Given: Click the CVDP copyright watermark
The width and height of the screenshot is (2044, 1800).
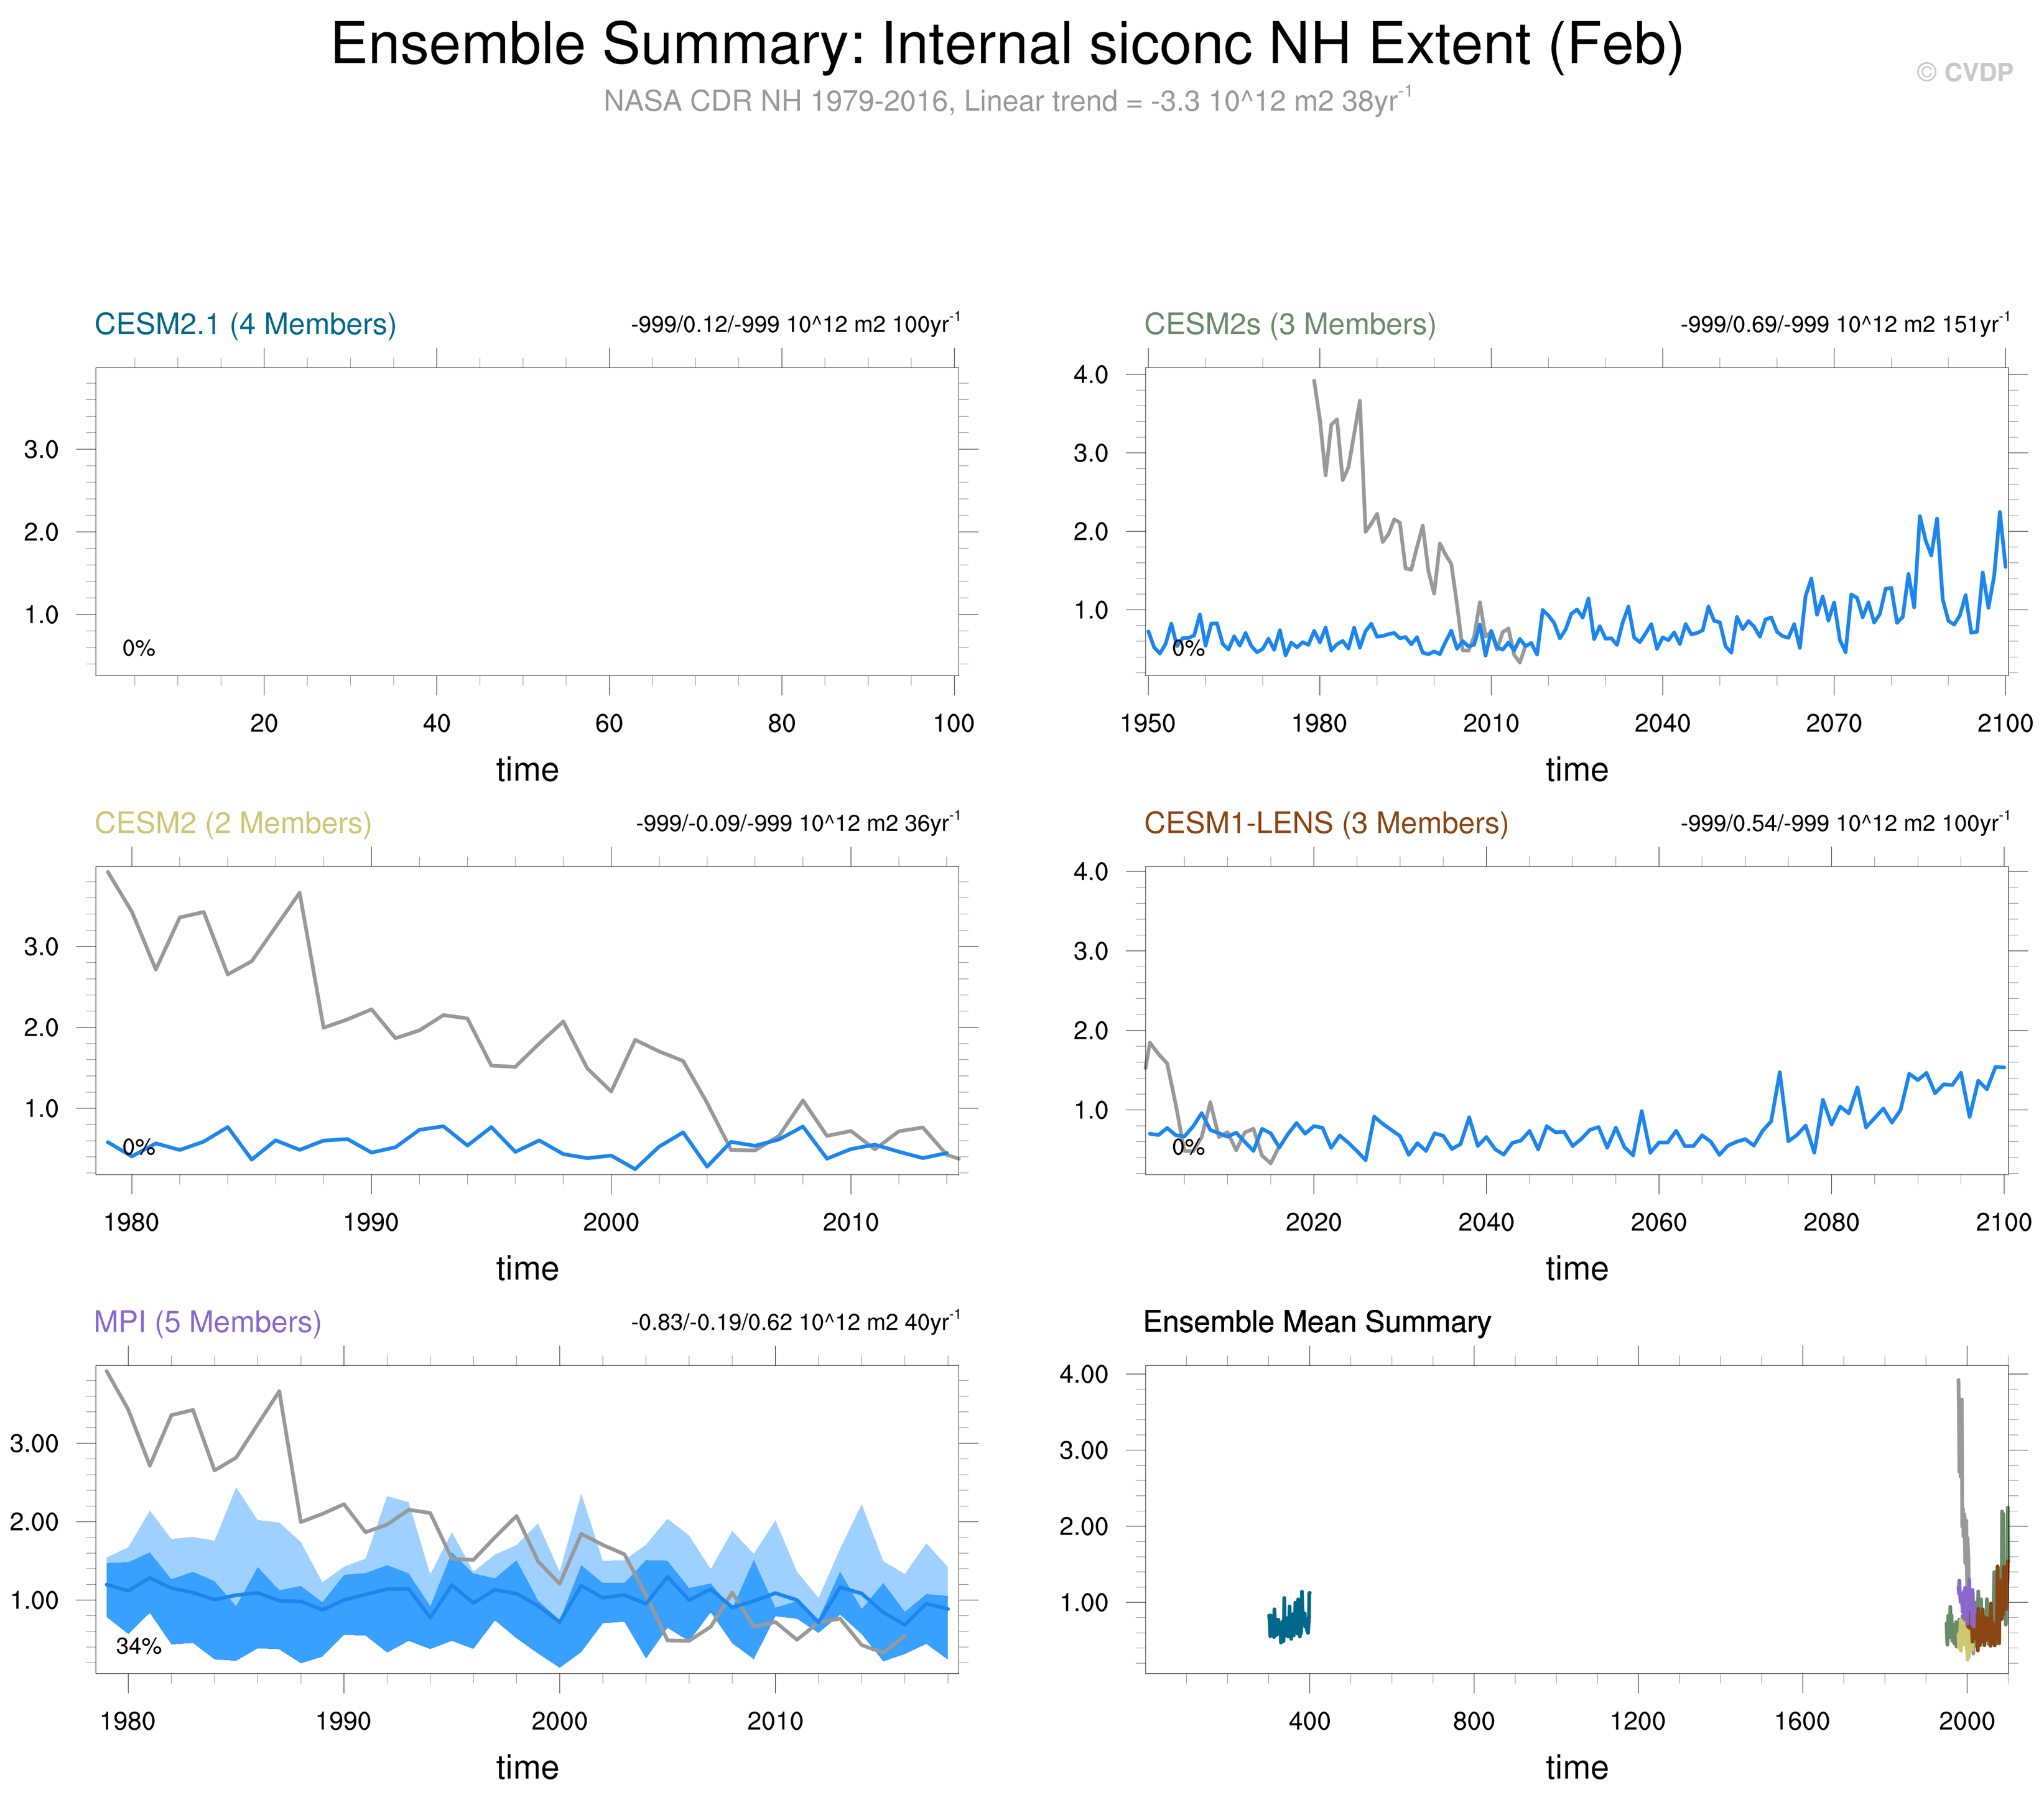Looking at the screenshot, I should click(1964, 72).
